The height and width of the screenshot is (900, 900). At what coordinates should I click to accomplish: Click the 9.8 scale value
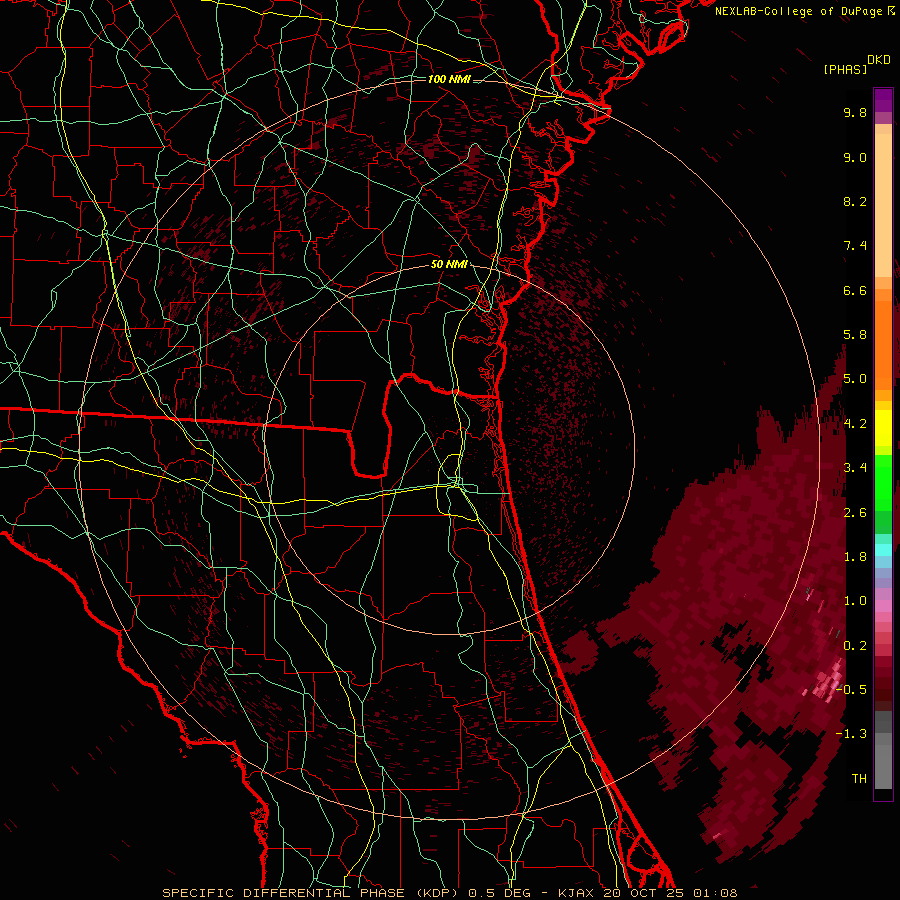click(855, 112)
